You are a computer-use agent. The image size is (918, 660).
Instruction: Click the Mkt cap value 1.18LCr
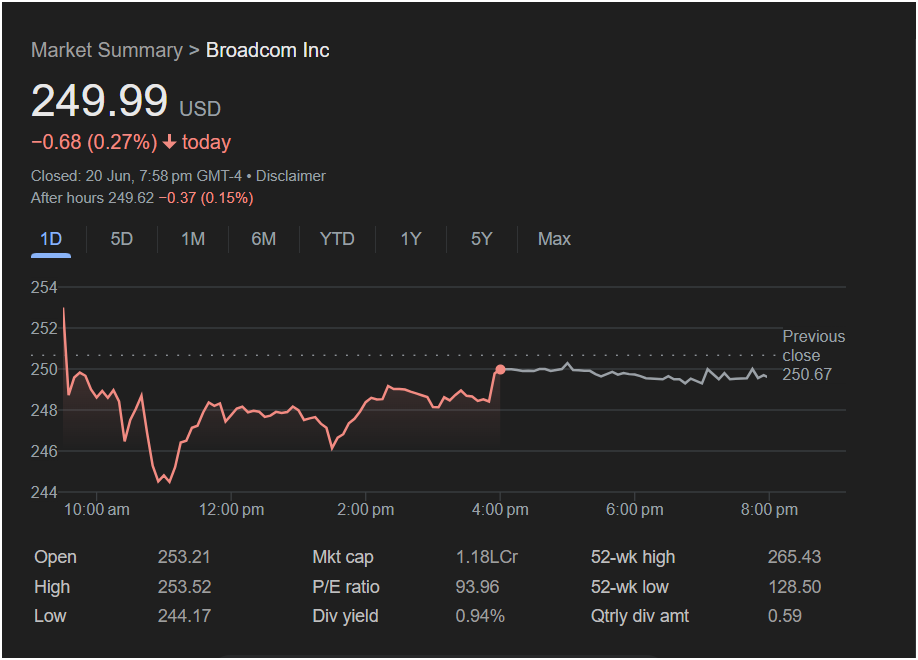tap(487, 557)
